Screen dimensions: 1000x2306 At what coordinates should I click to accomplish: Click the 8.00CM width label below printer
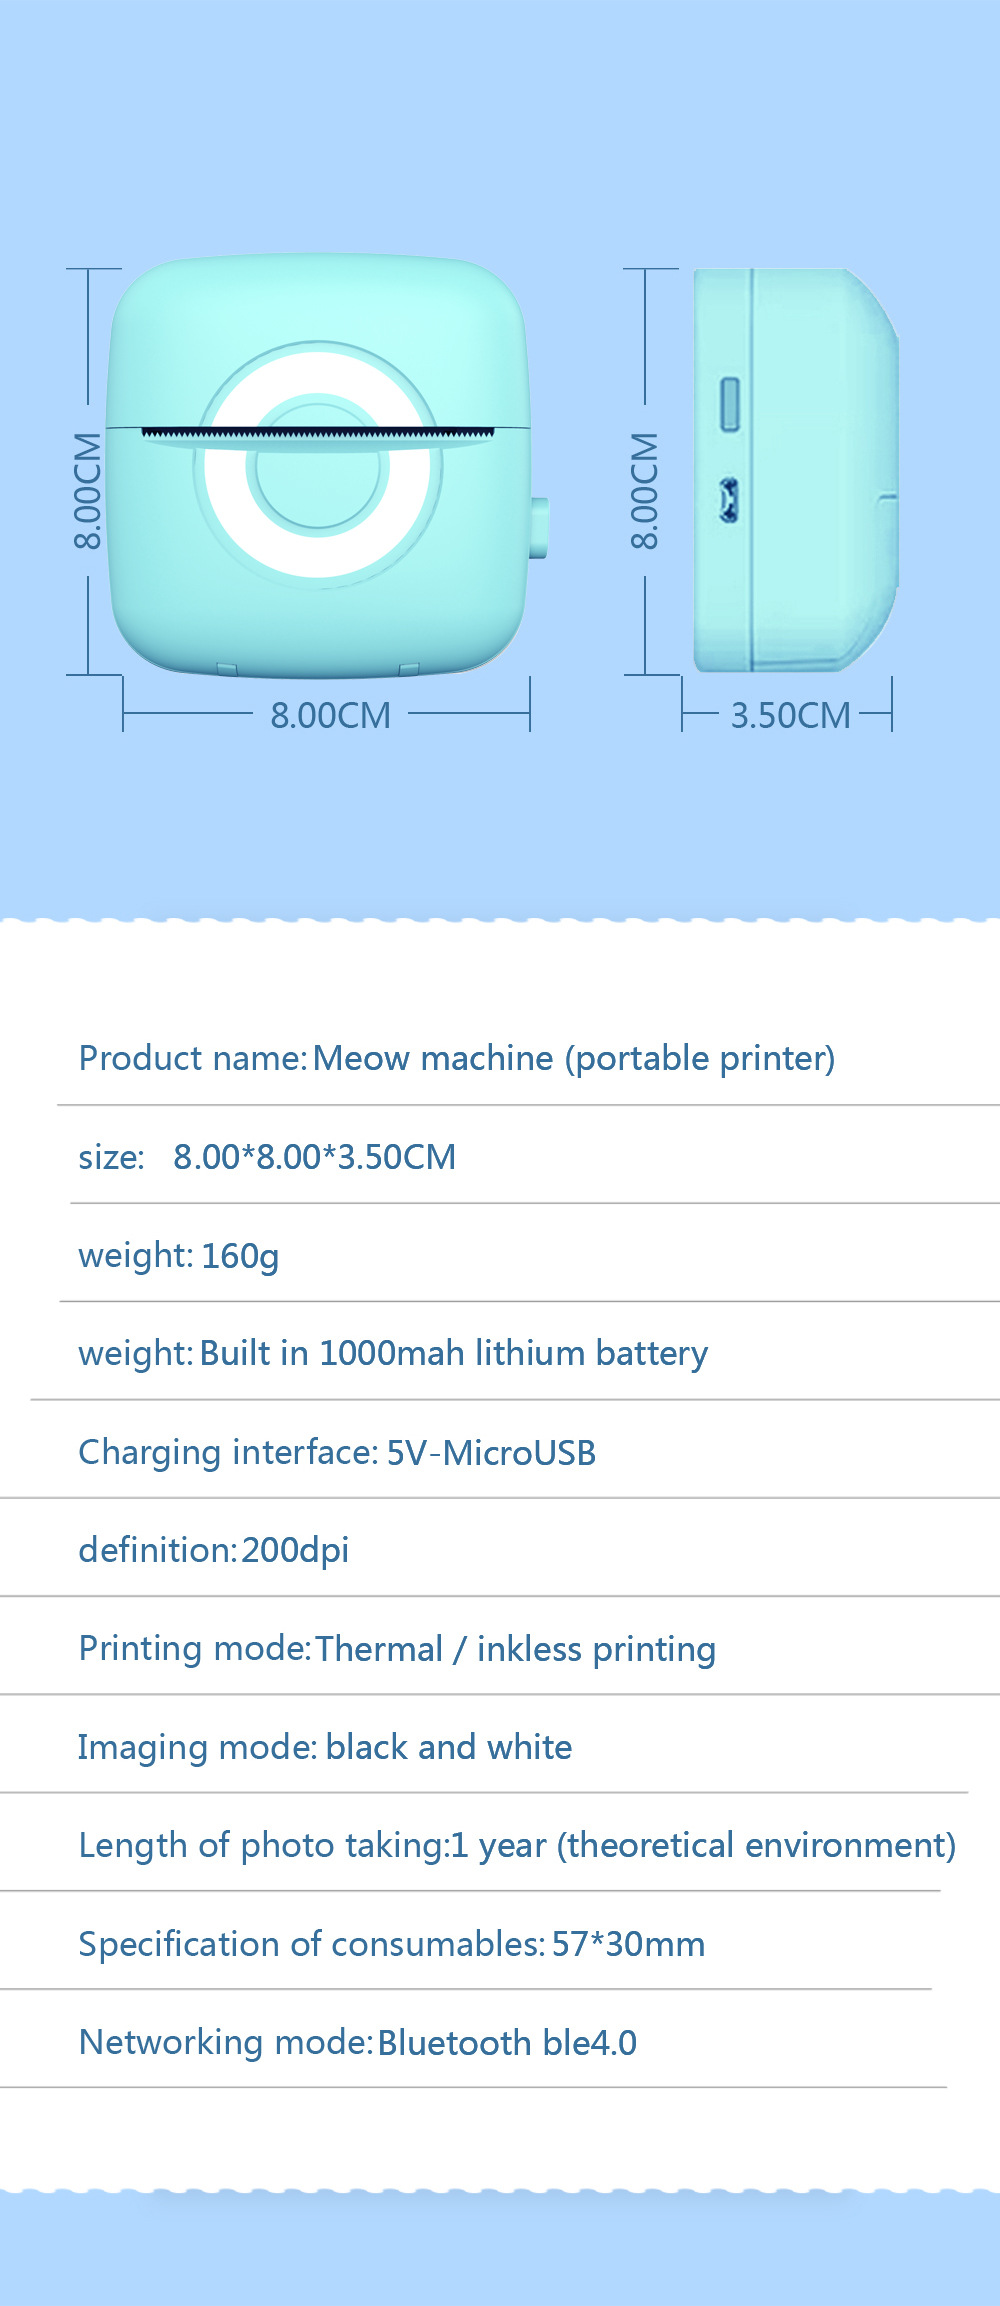tap(331, 716)
